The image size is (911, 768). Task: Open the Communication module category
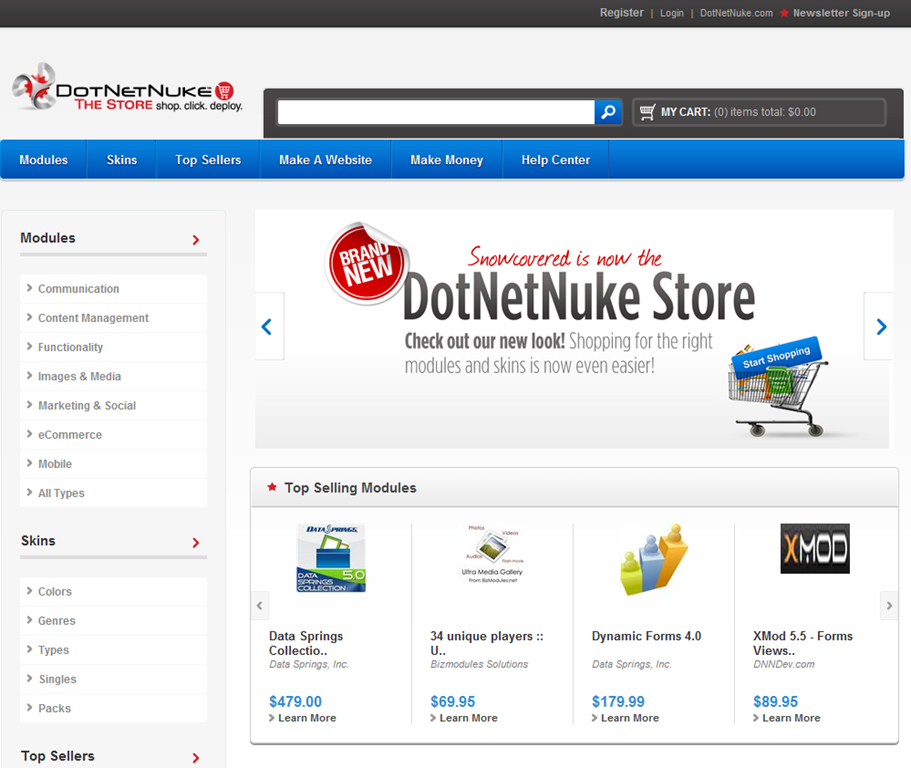pyautogui.click(x=113, y=289)
